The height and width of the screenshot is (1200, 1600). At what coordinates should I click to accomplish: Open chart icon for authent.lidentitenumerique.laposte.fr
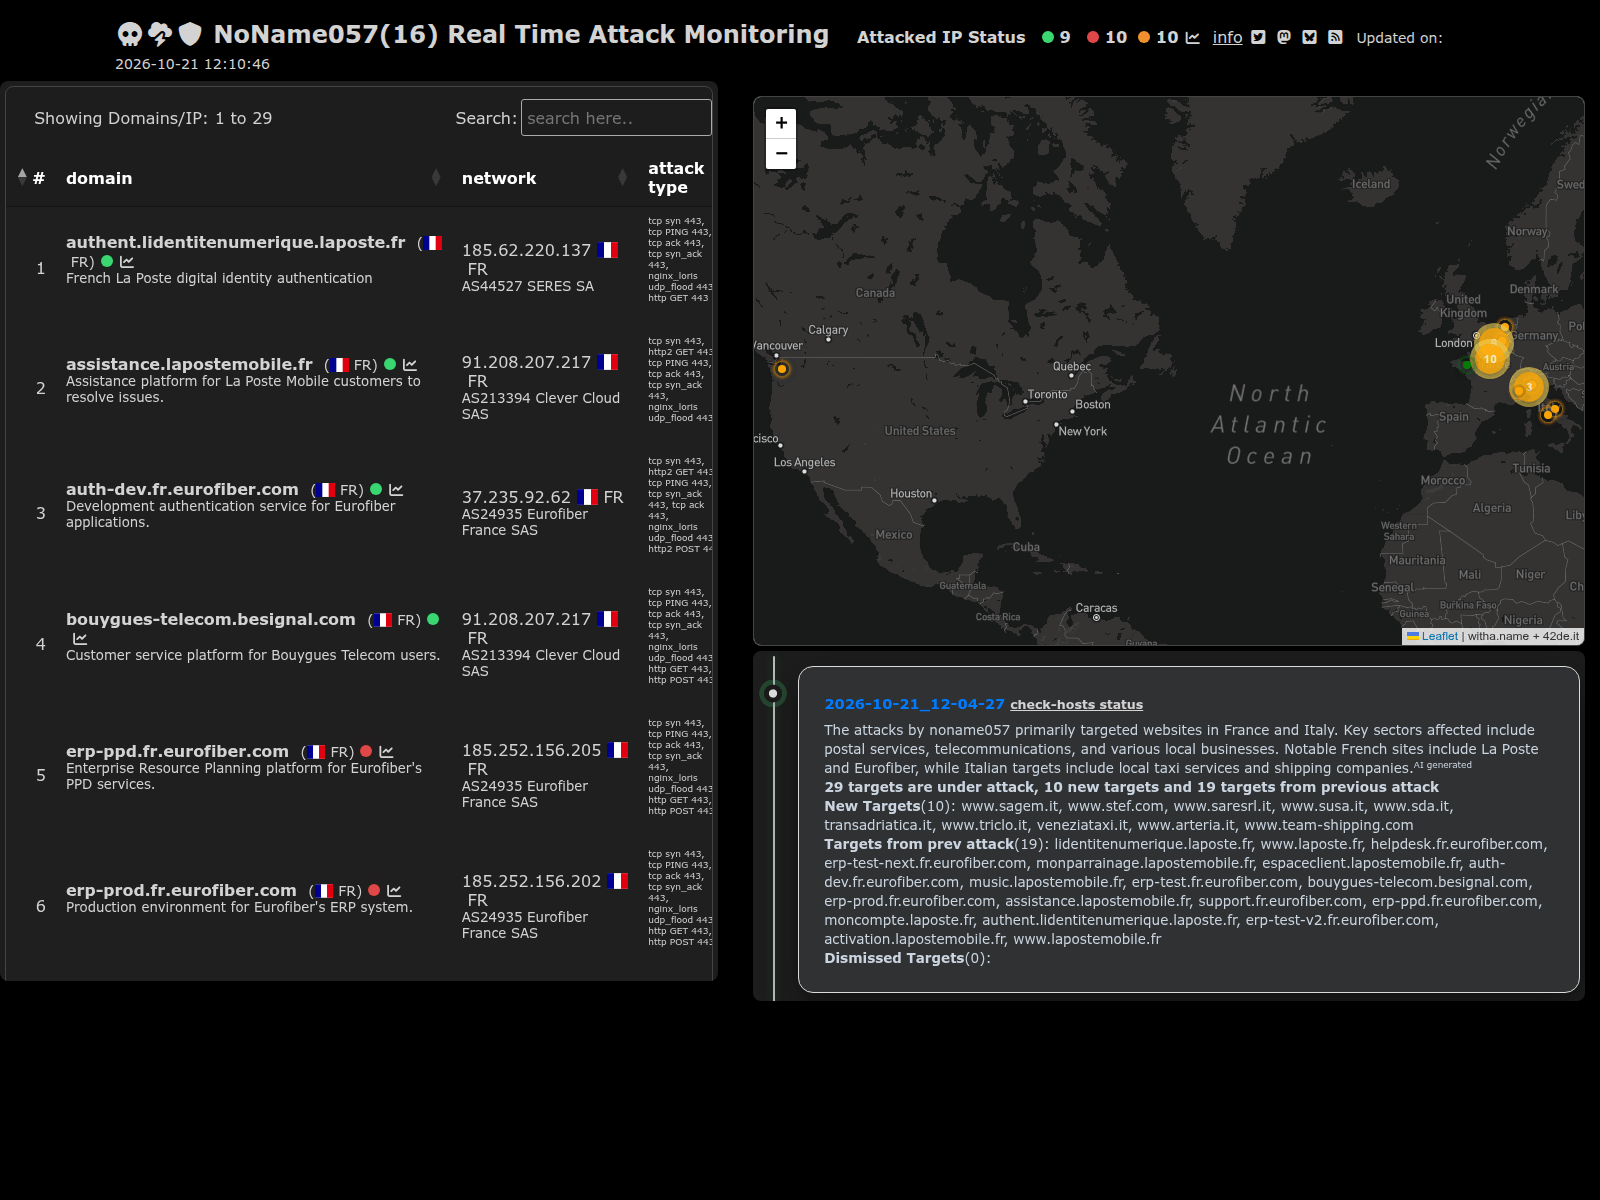tap(127, 261)
